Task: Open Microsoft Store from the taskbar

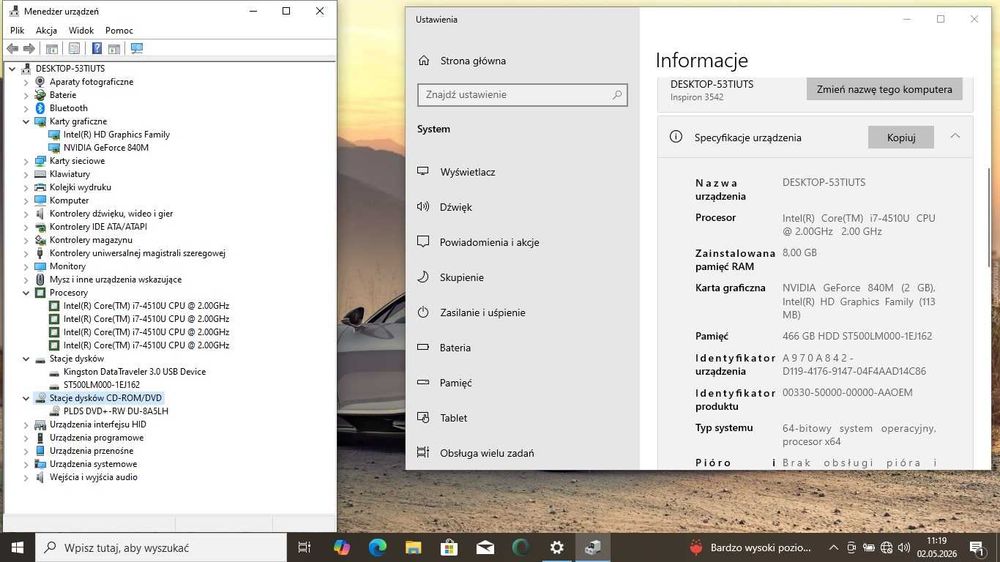Action: (x=449, y=547)
